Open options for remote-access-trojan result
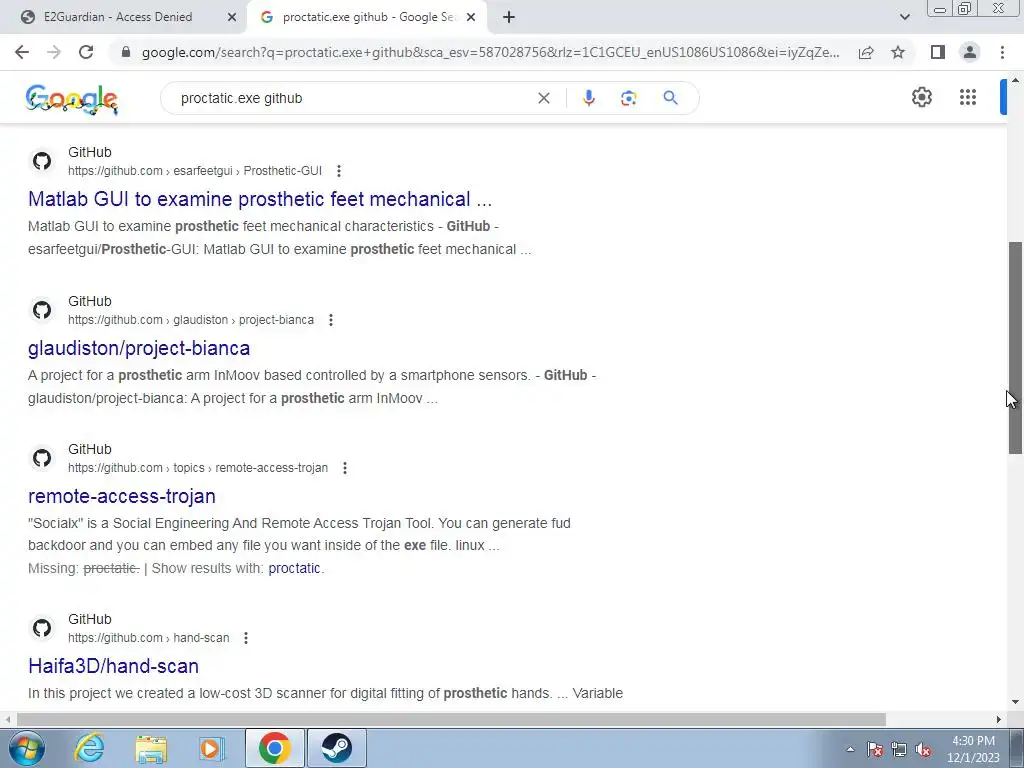This screenshot has width=1024, height=768. [345, 468]
